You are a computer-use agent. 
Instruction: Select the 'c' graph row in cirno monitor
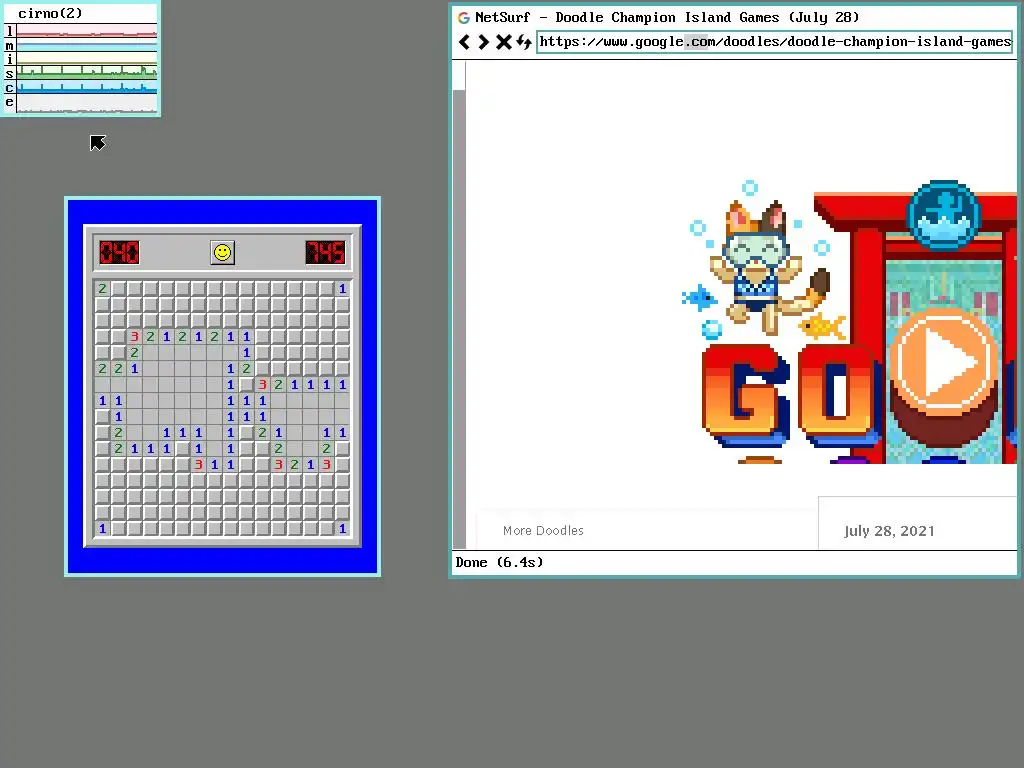coord(81,88)
